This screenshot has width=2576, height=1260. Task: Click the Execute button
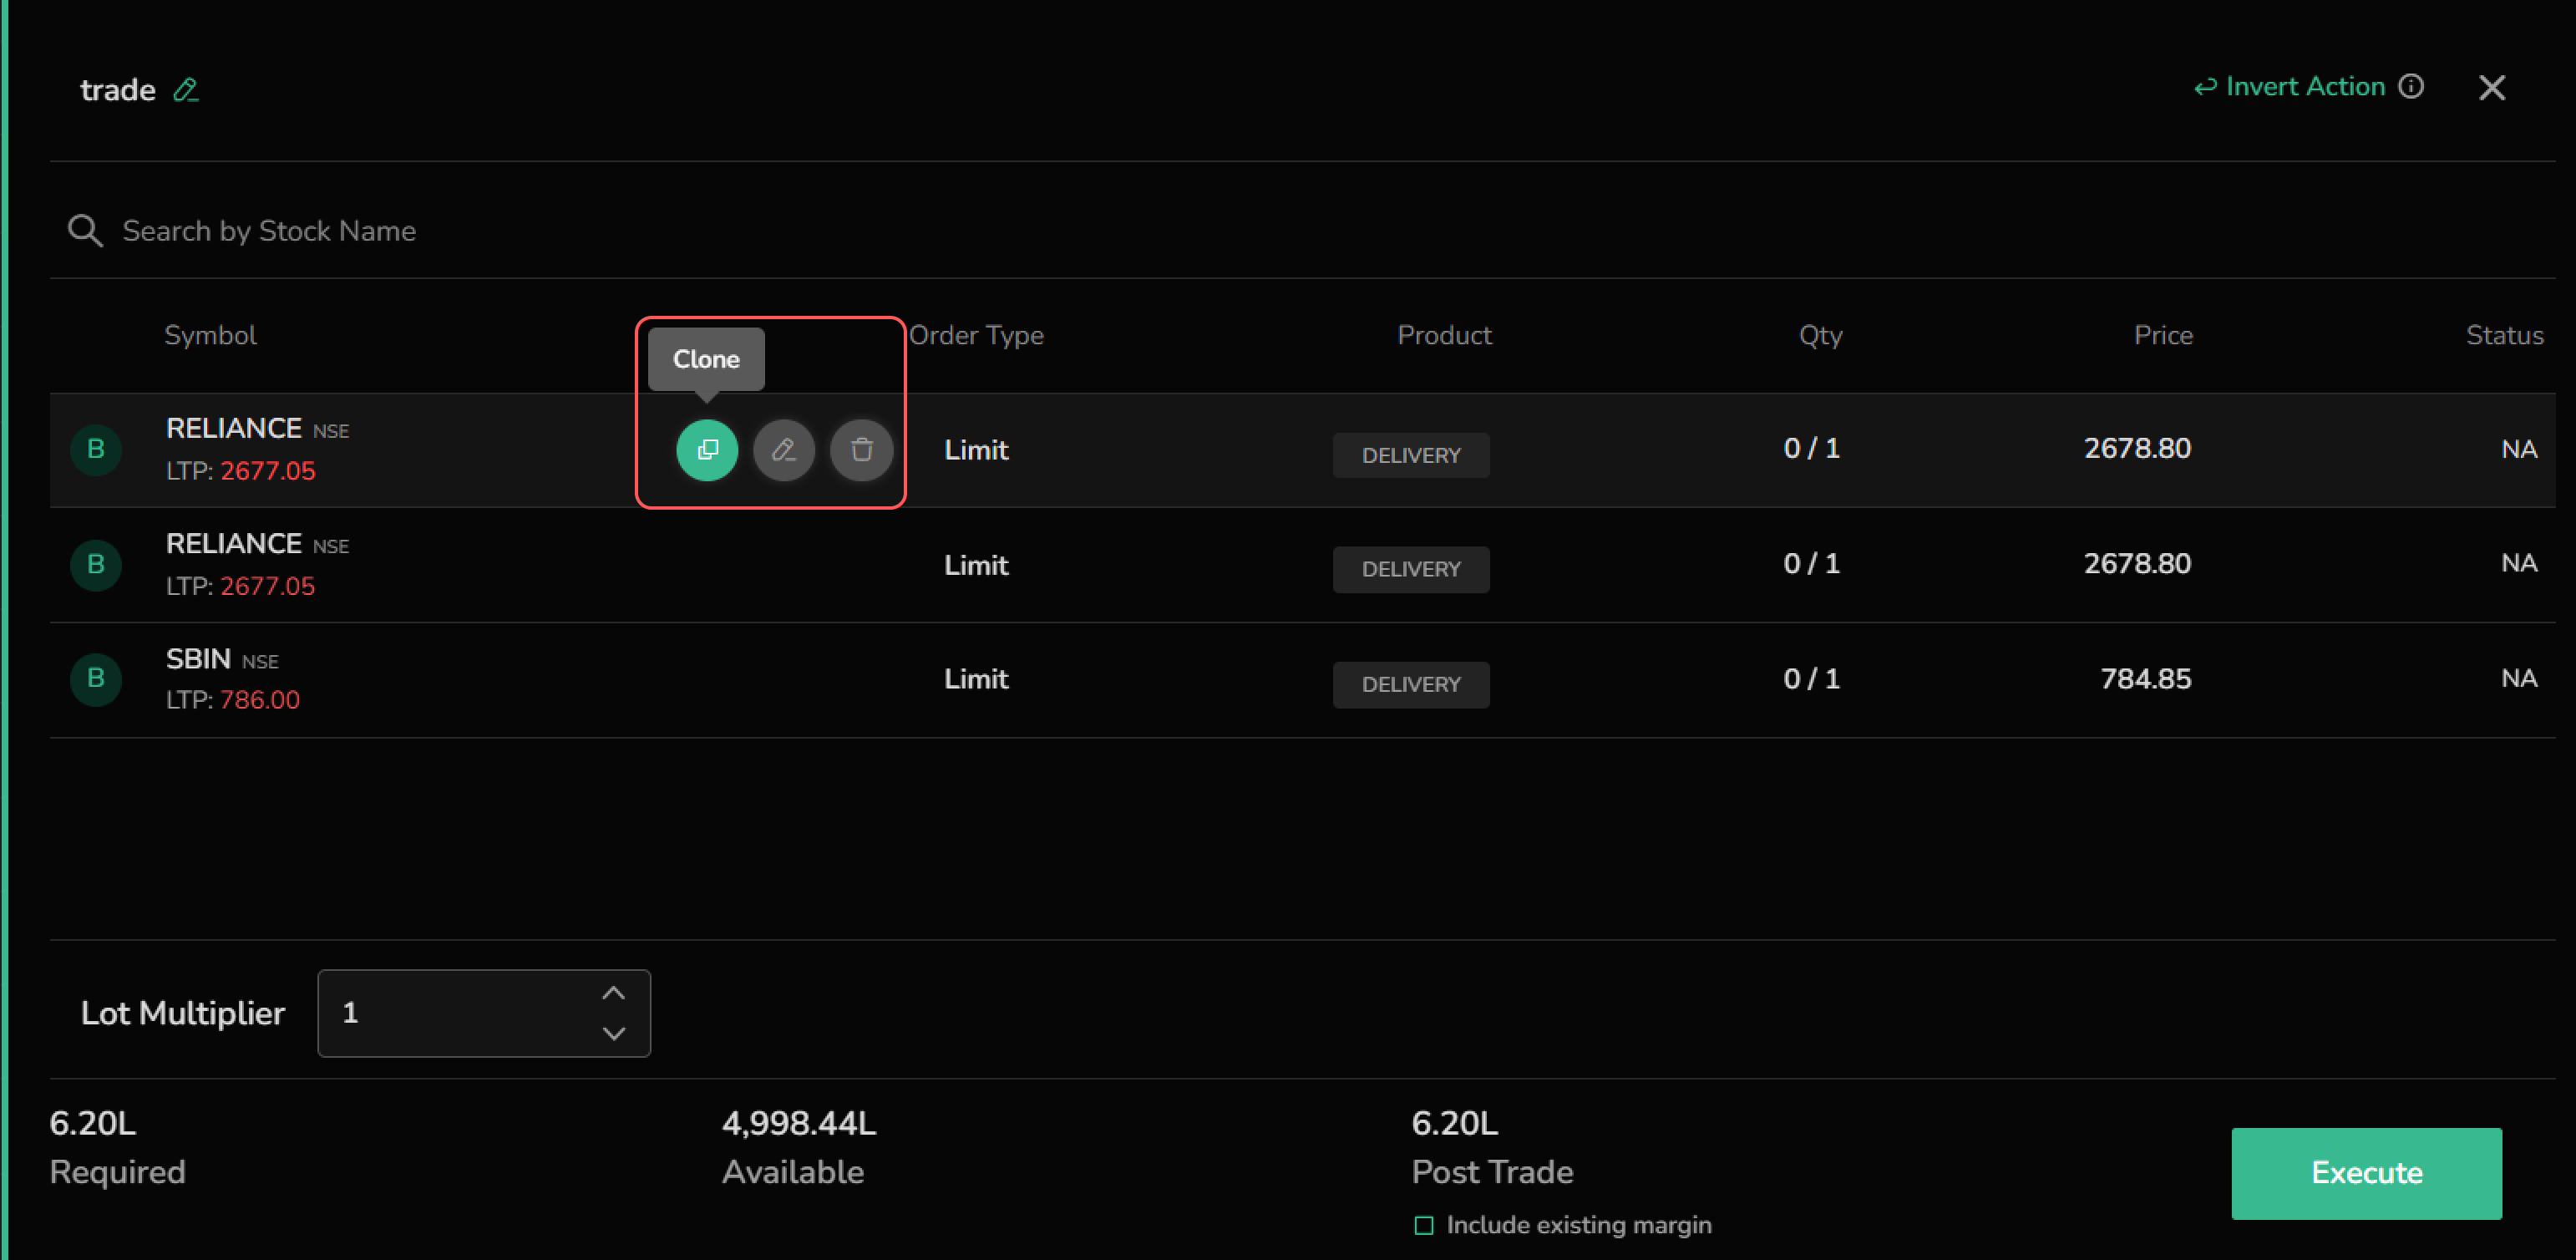tap(2366, 1173)
